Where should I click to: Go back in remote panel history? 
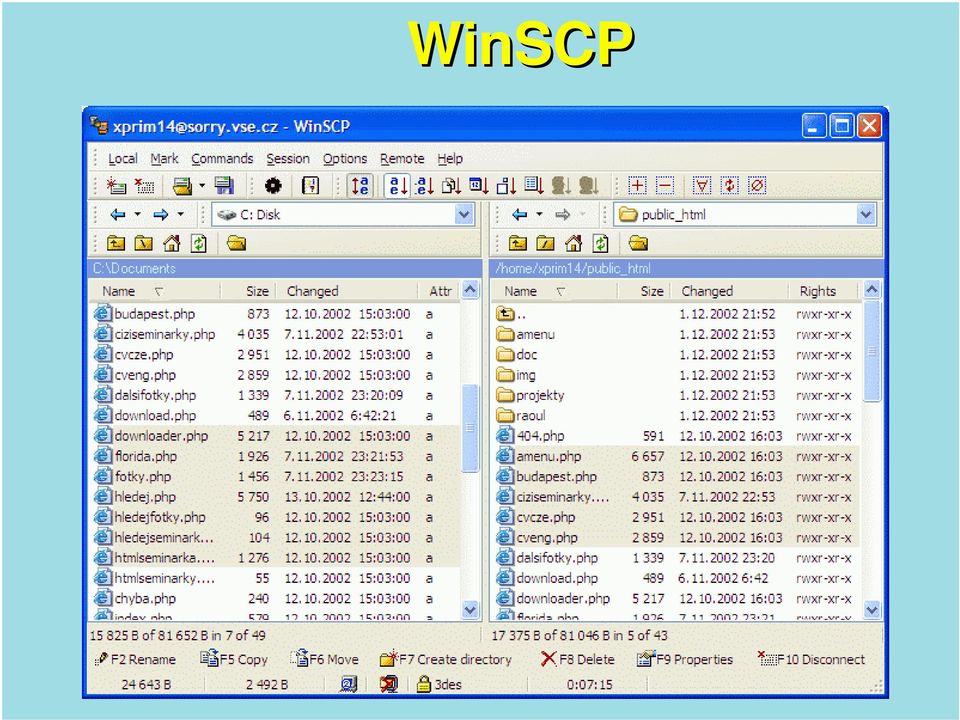(519, 214)
